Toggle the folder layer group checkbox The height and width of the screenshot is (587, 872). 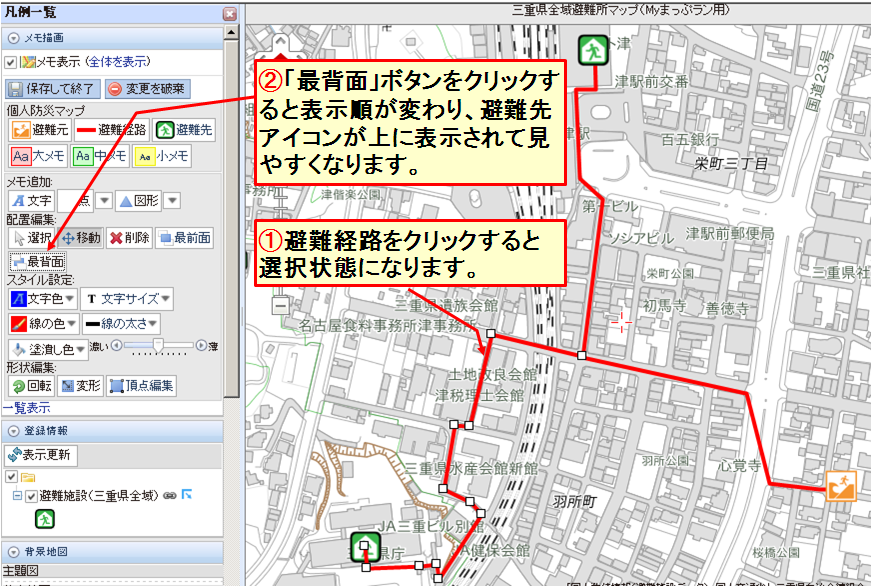tap(11, 477)
